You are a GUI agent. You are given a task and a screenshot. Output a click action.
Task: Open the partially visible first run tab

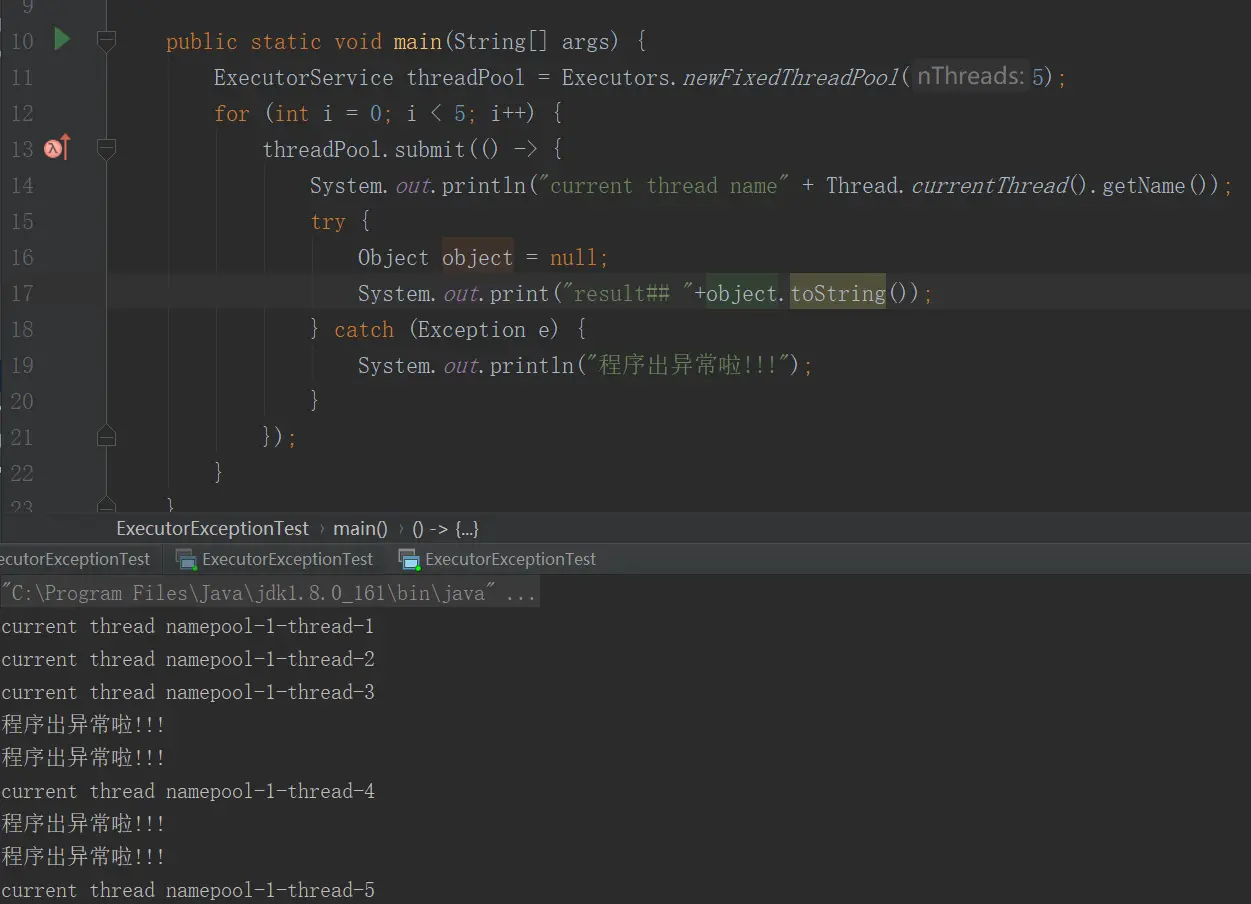click(x=75, y=559)
